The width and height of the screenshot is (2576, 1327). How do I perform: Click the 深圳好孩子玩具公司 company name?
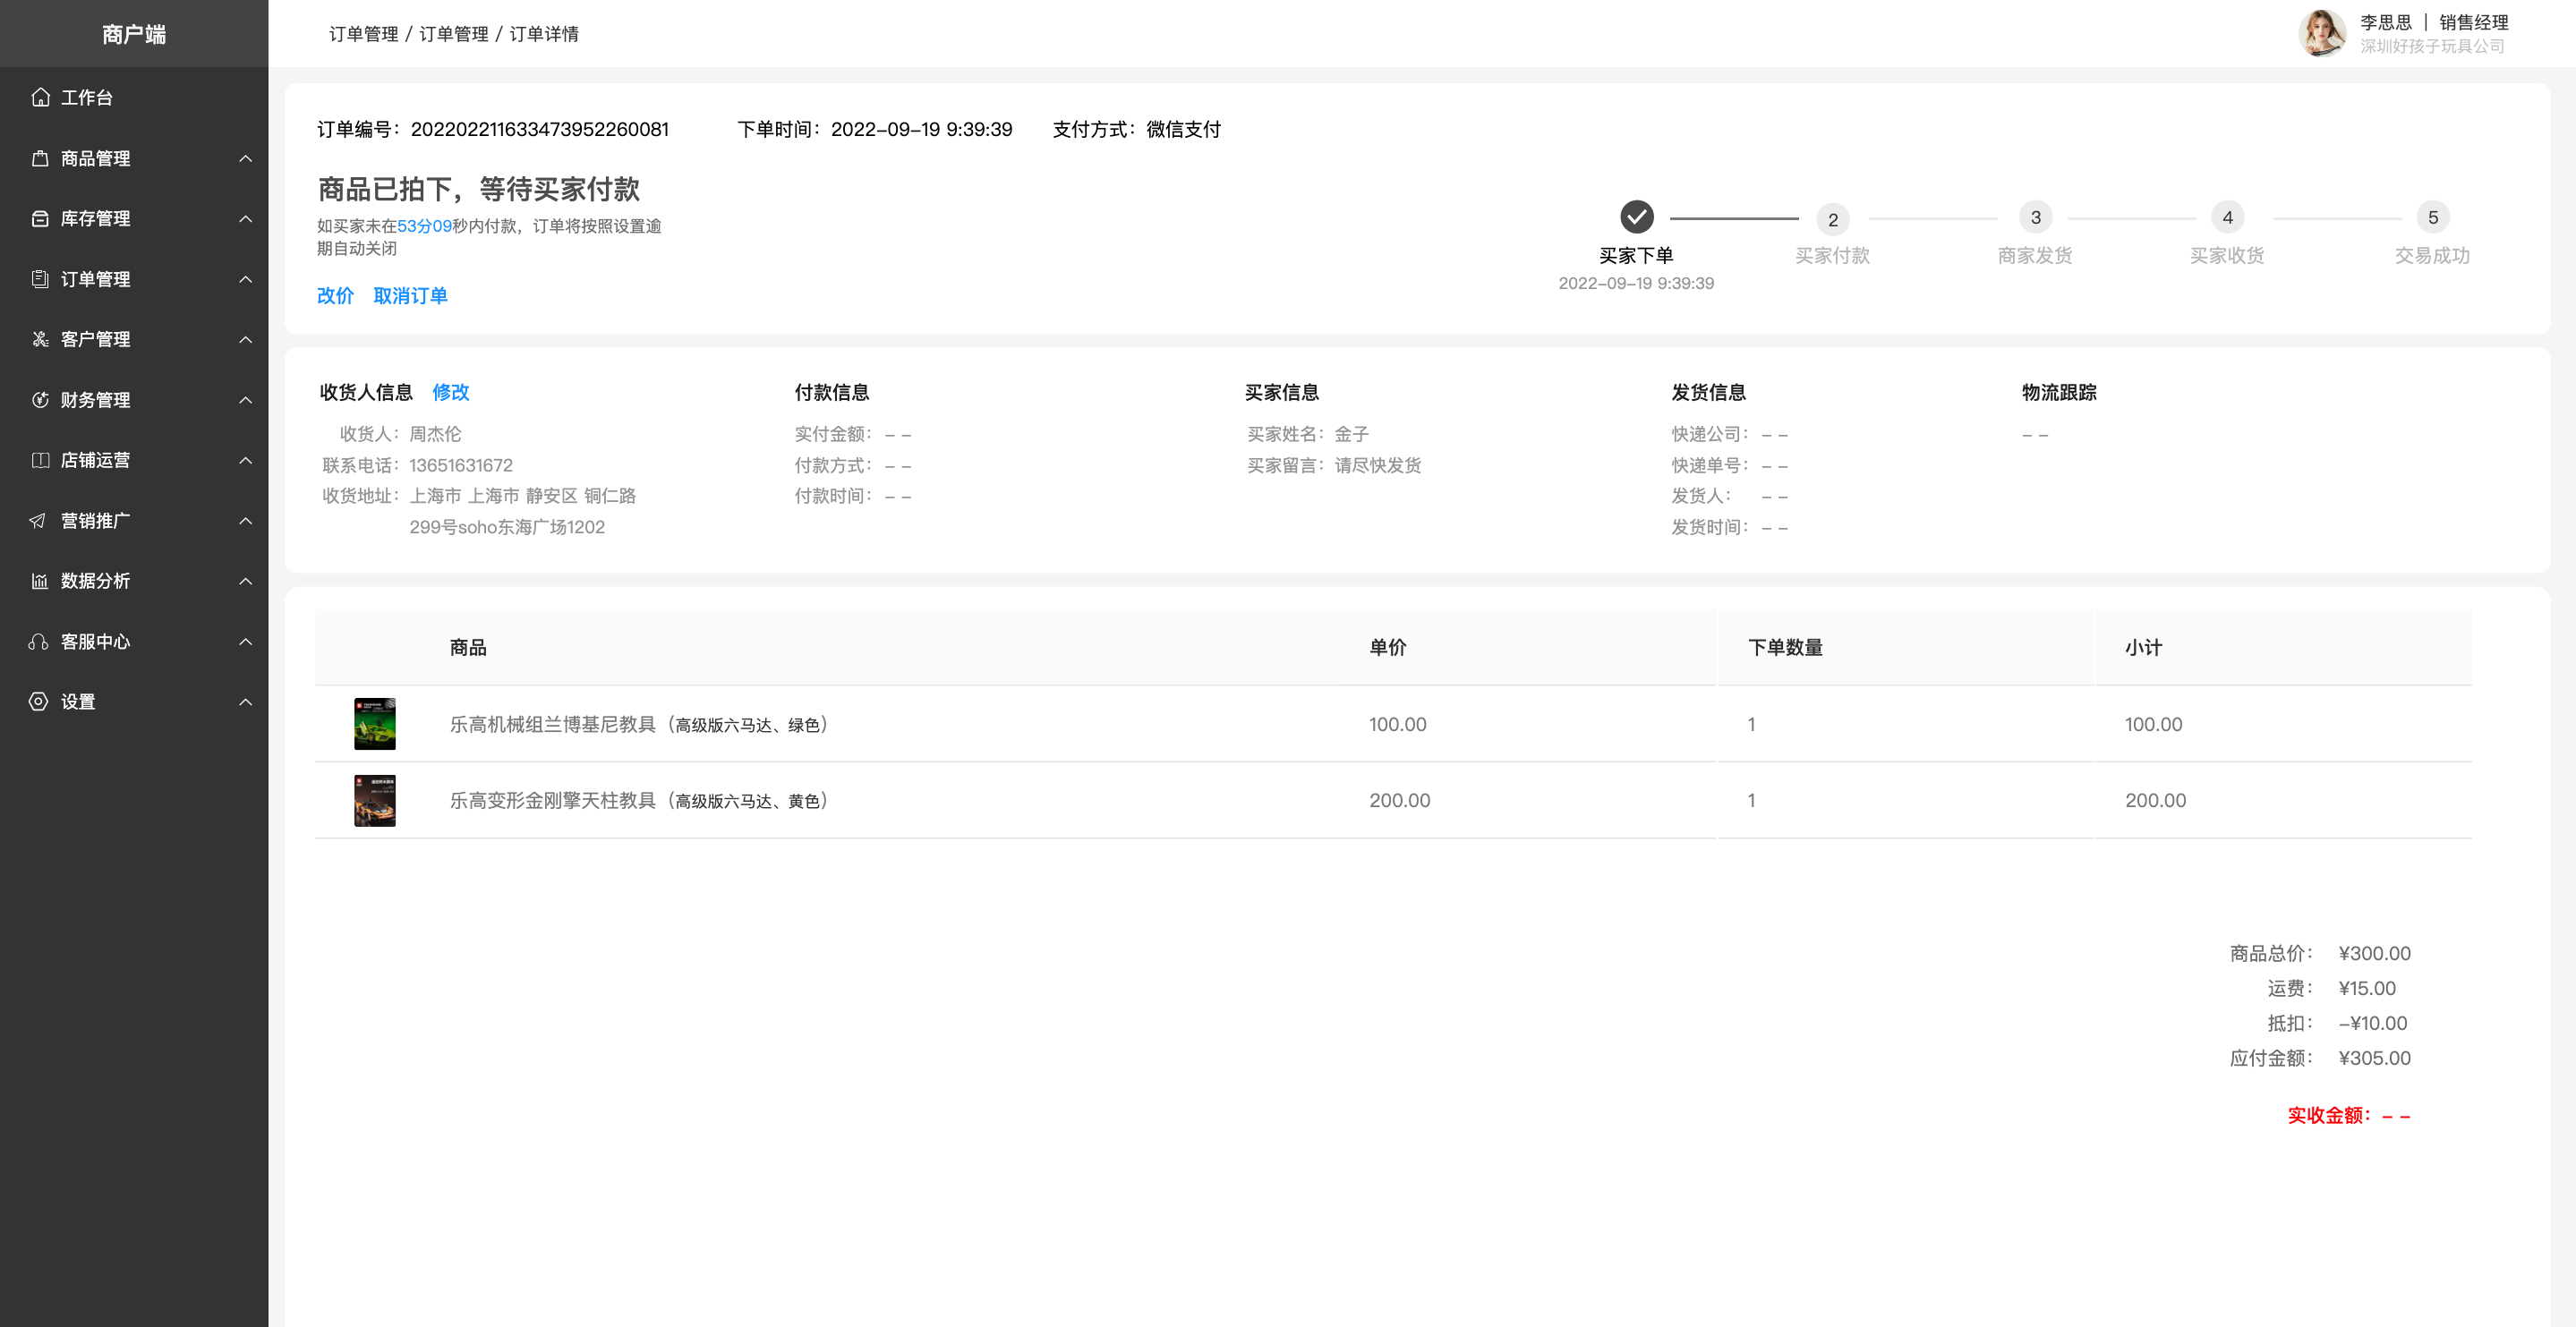point(2432,46)
